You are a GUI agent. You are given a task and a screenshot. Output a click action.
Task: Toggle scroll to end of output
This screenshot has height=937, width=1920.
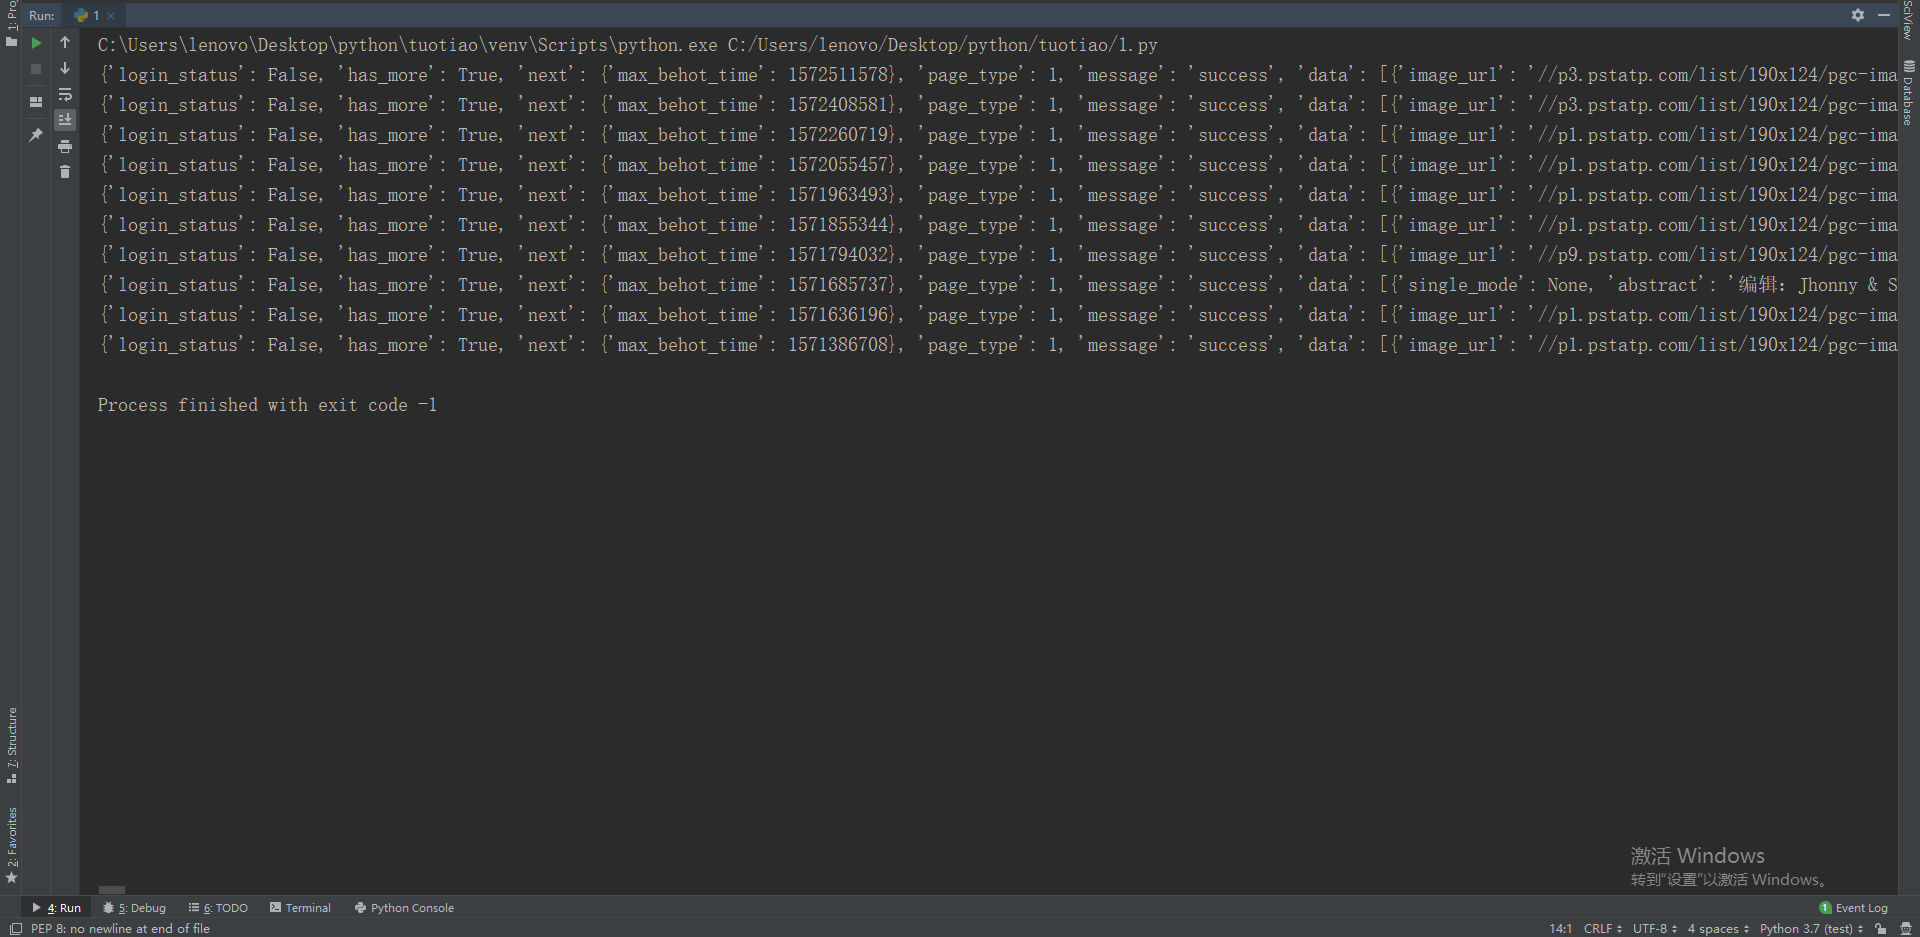[65, 120]
